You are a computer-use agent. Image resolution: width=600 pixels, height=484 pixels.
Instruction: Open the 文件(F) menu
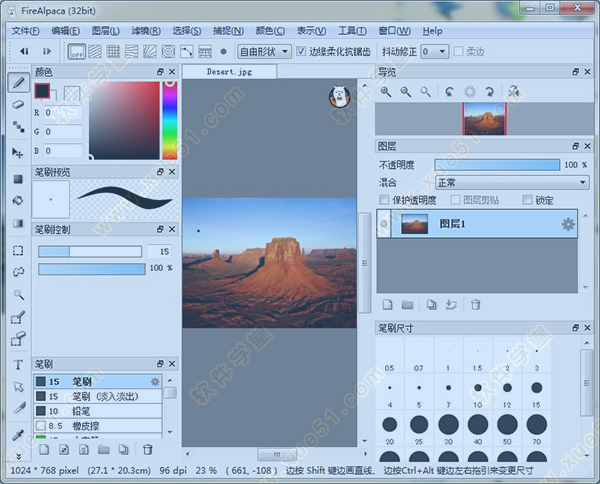25,31
